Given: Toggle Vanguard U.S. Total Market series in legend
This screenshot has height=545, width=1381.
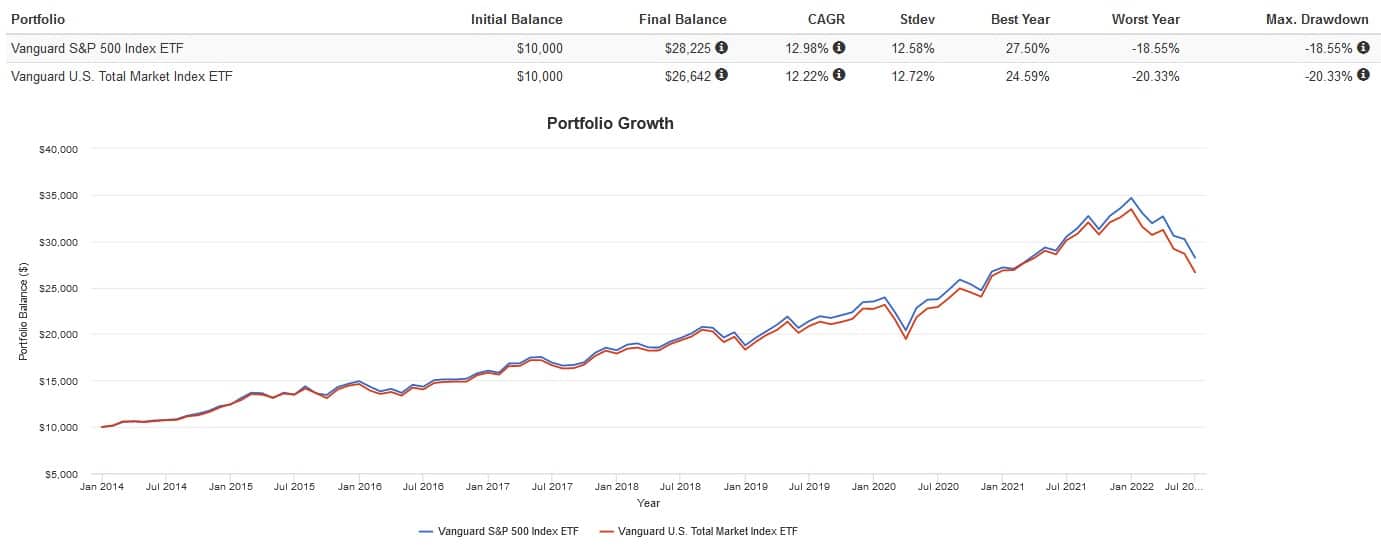Looking at the screenshot, I should pos(708,531).
